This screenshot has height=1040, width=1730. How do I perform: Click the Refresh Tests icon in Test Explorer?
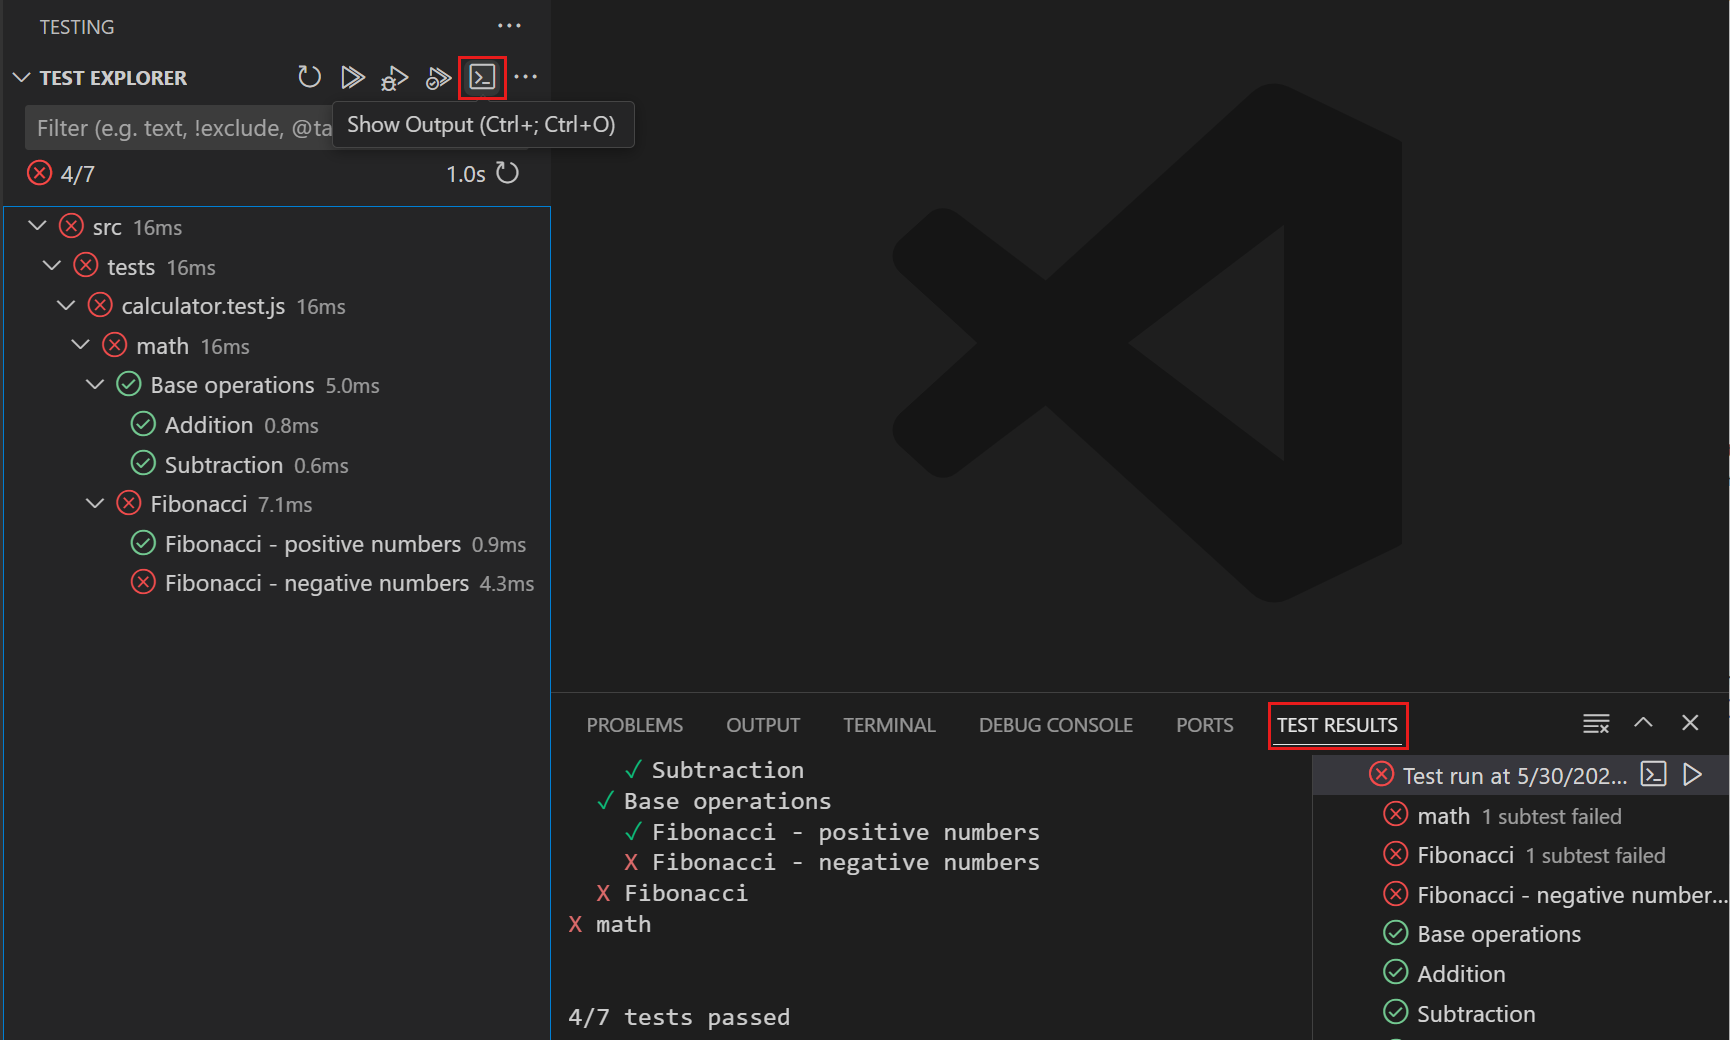[x=309, y=77]
